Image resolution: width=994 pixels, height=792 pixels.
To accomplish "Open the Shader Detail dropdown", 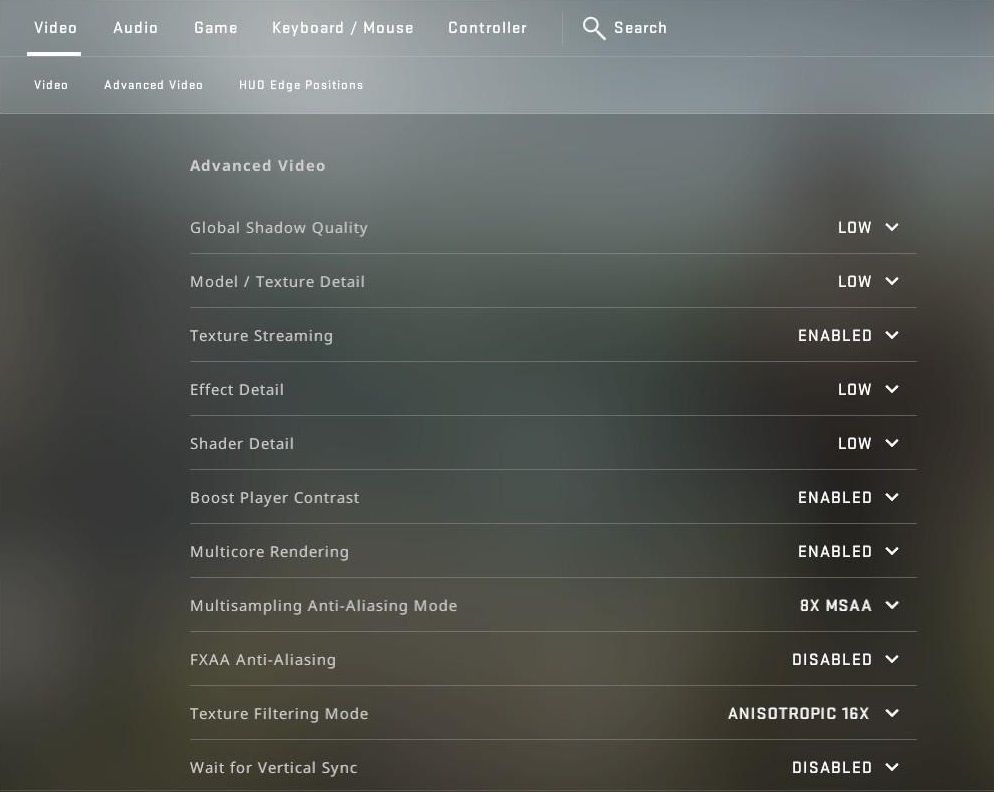I will 868,443.
